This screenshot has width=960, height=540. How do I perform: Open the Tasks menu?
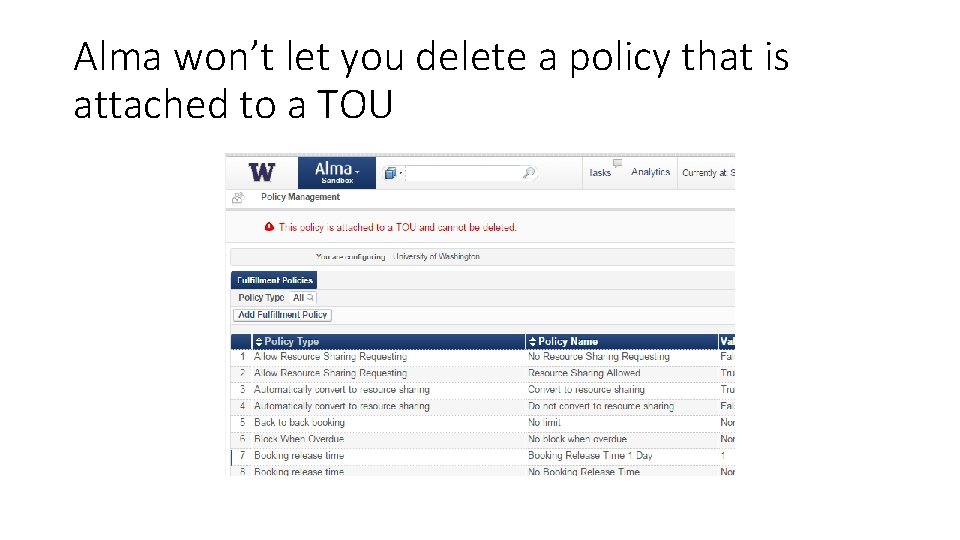(x=600, y=173)
